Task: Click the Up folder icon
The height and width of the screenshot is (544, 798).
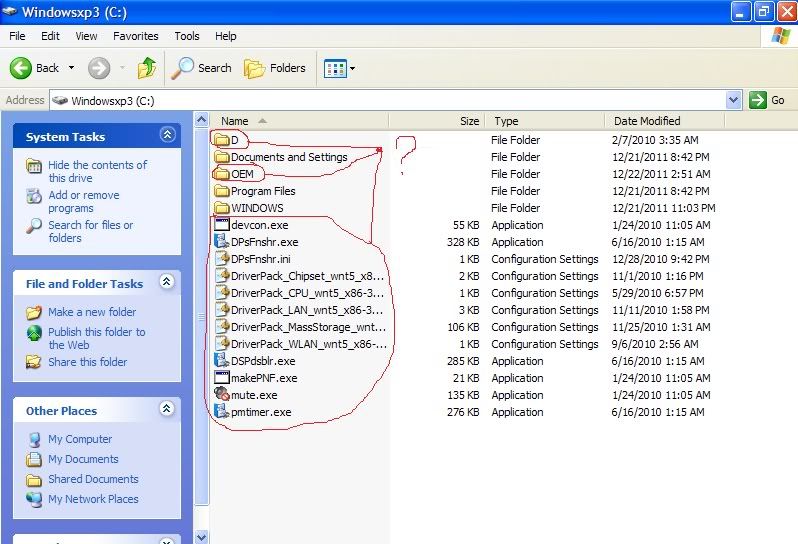Action: (147, 68)
